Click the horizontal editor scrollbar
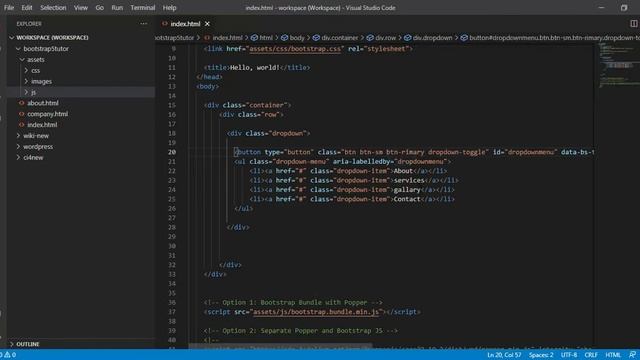The height and width of the screenshot is (360, 640). (x=280, y=347)
